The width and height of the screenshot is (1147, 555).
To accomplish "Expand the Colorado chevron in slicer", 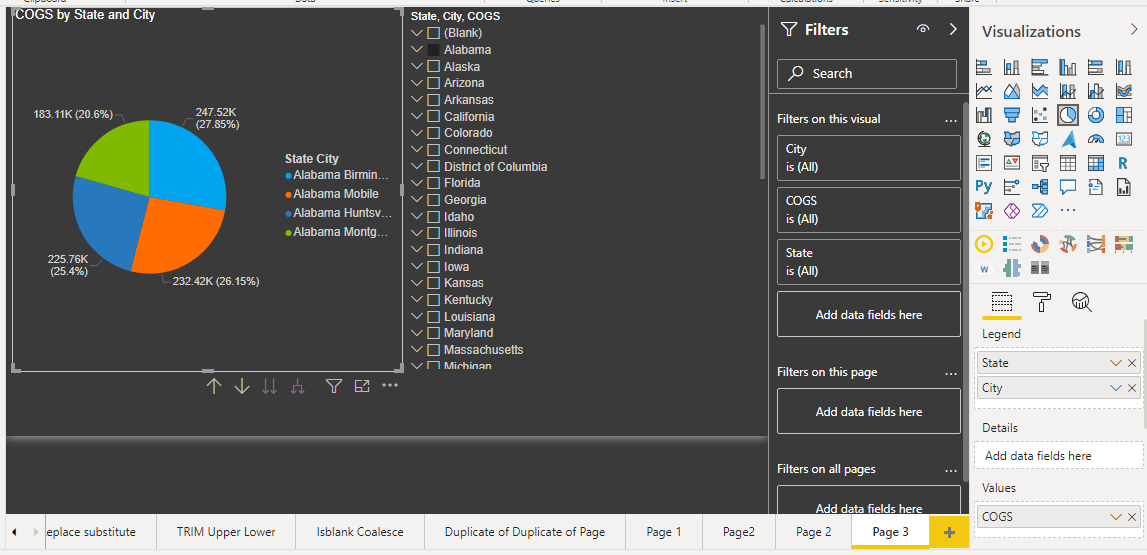I will click(417, 133).
